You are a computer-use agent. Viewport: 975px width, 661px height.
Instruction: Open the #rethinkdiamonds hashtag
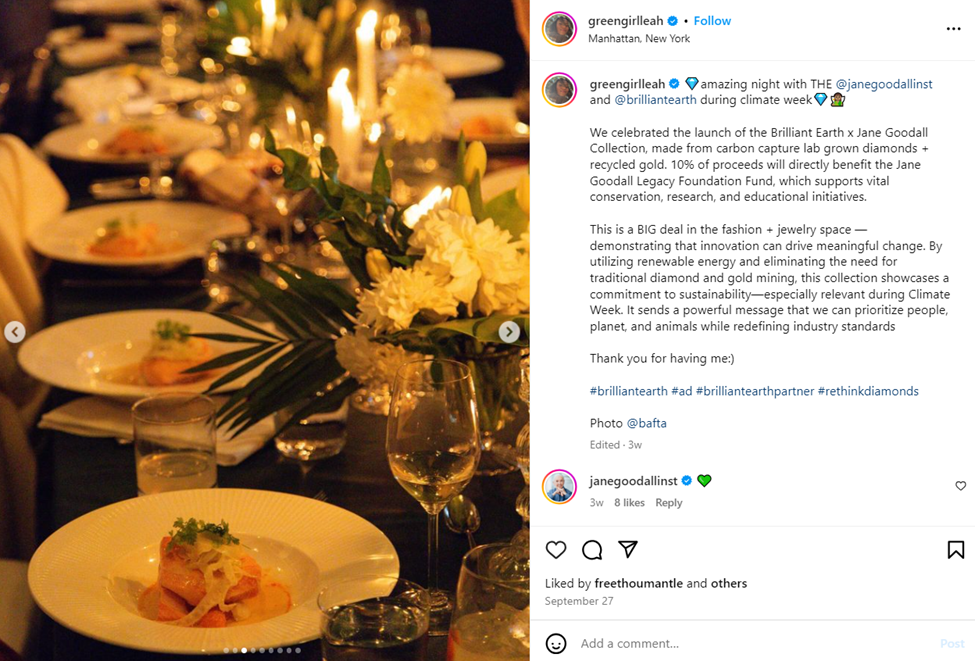coord(868,391)
